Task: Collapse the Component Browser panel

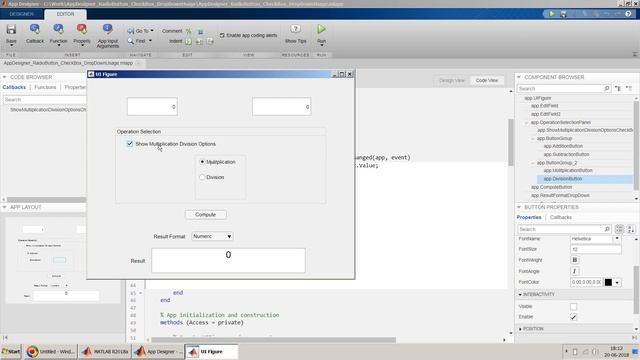Action: [x=519, y=77]
